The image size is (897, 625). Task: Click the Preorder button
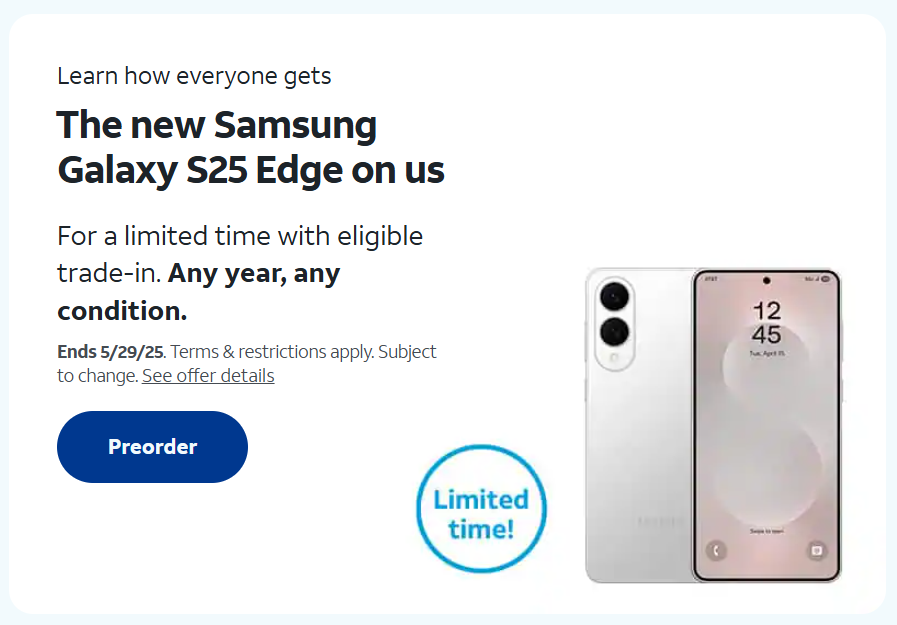(x=152, y=447)
